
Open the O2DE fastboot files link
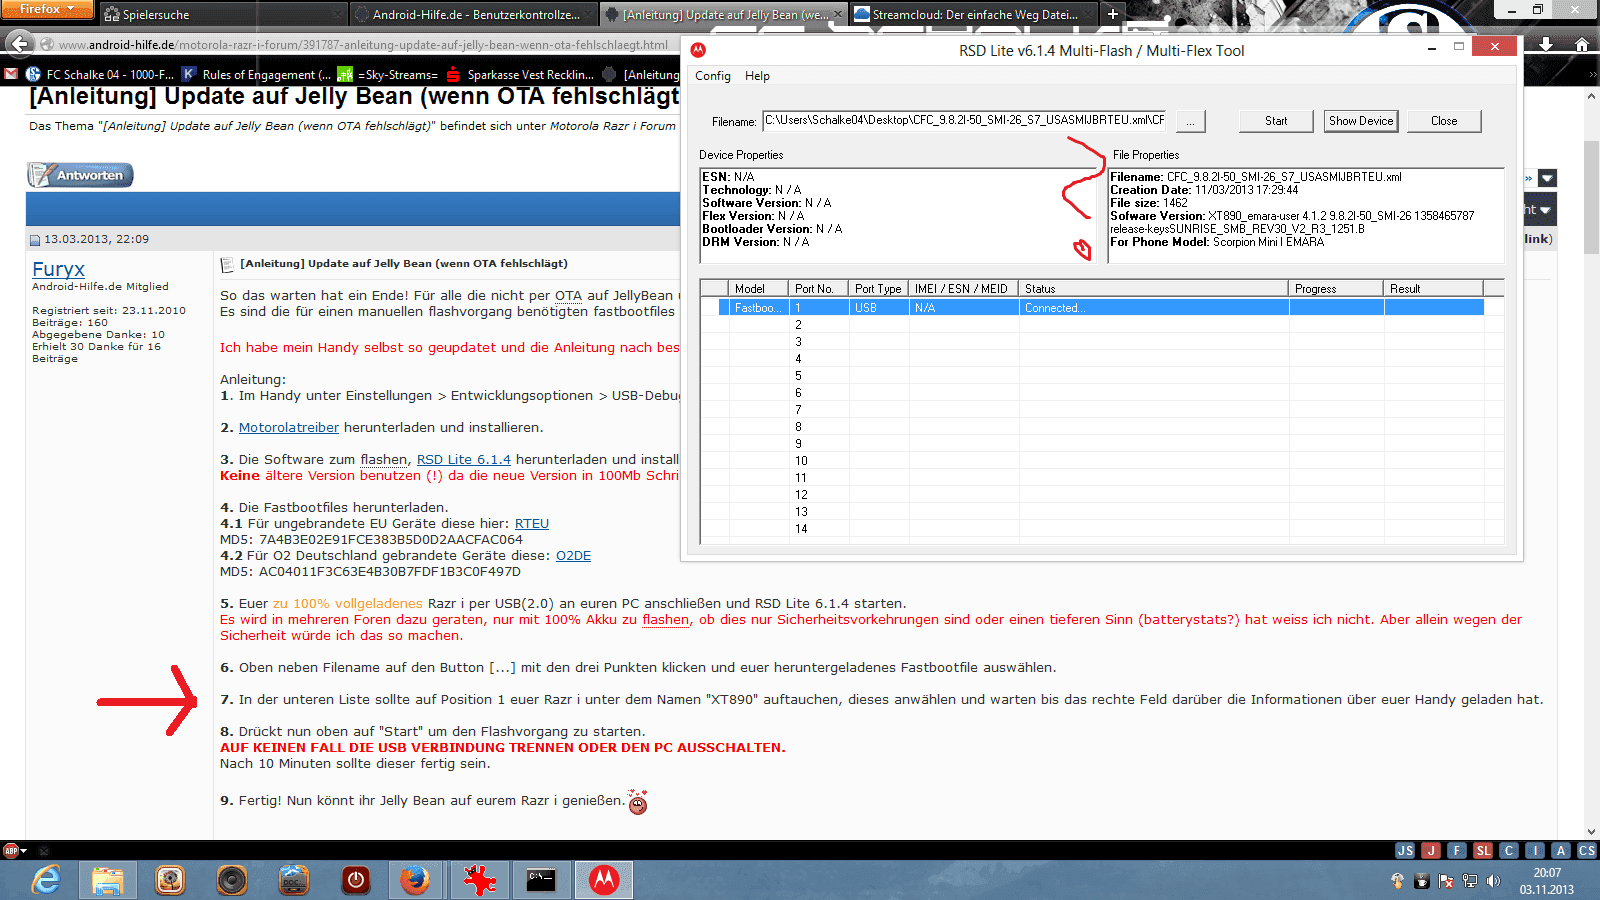pyautogui.click(x=573, y=555)
